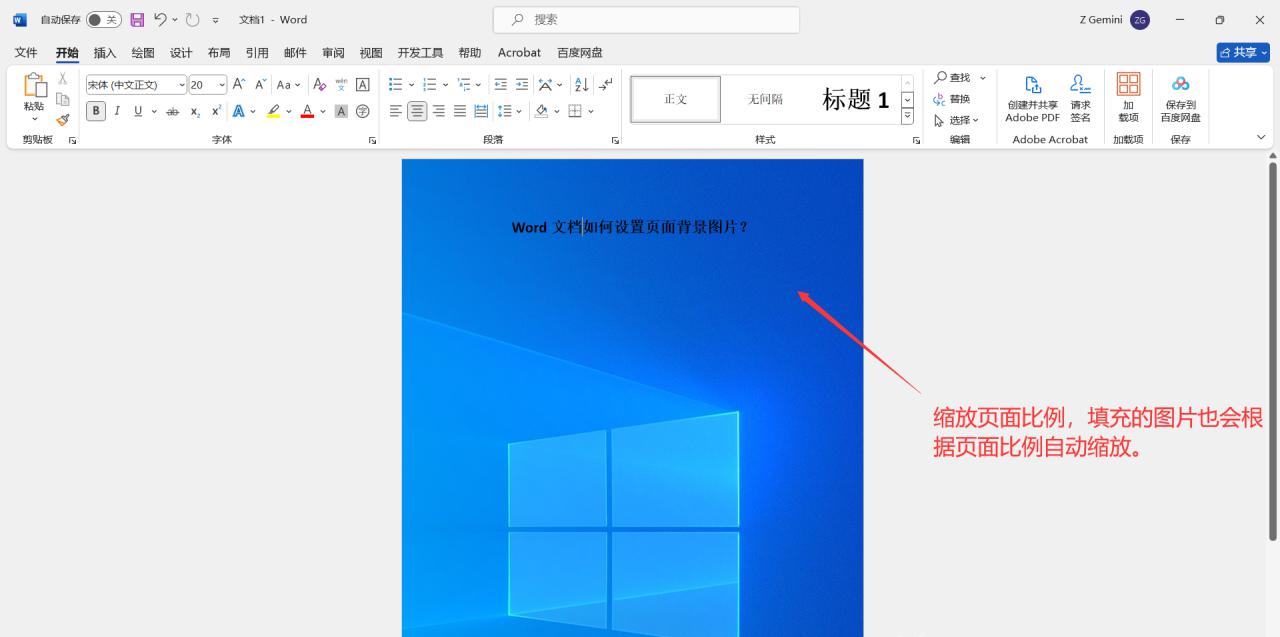The image size is (1280, 637).
Task: Click the Copy icon in clipboard group
Action: (62, 99)
